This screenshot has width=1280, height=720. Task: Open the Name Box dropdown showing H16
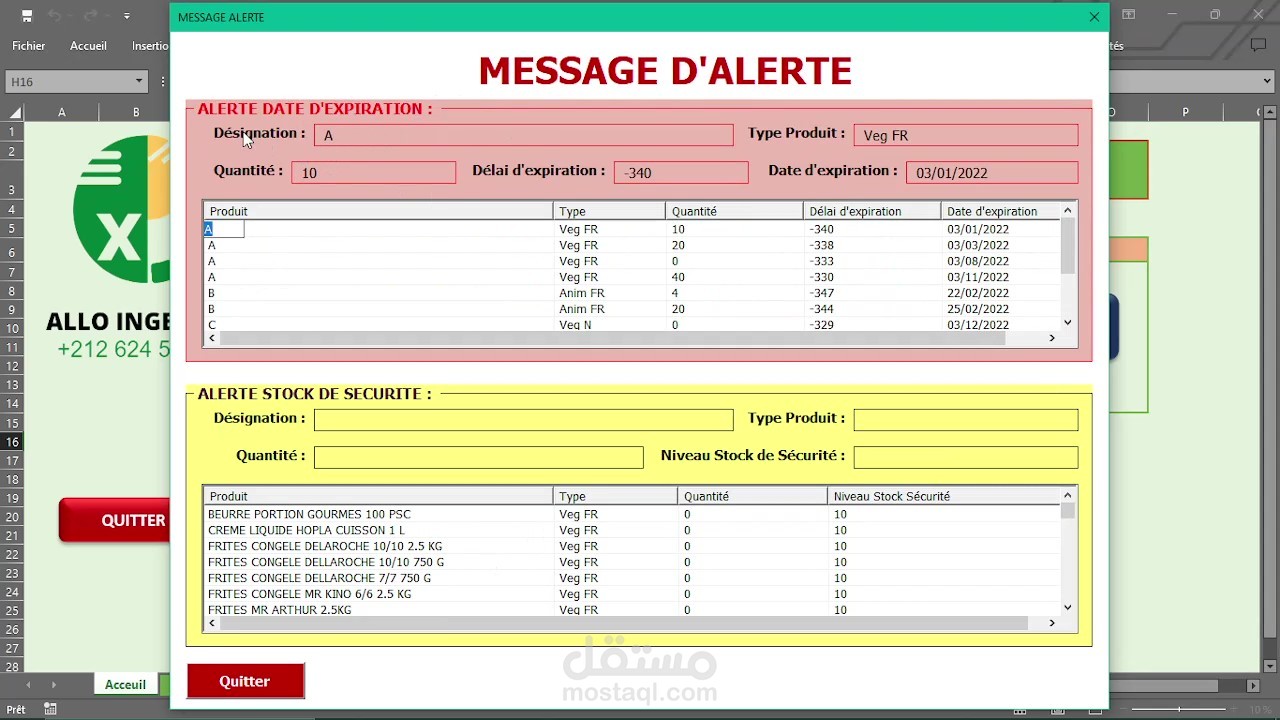(138, 81)
